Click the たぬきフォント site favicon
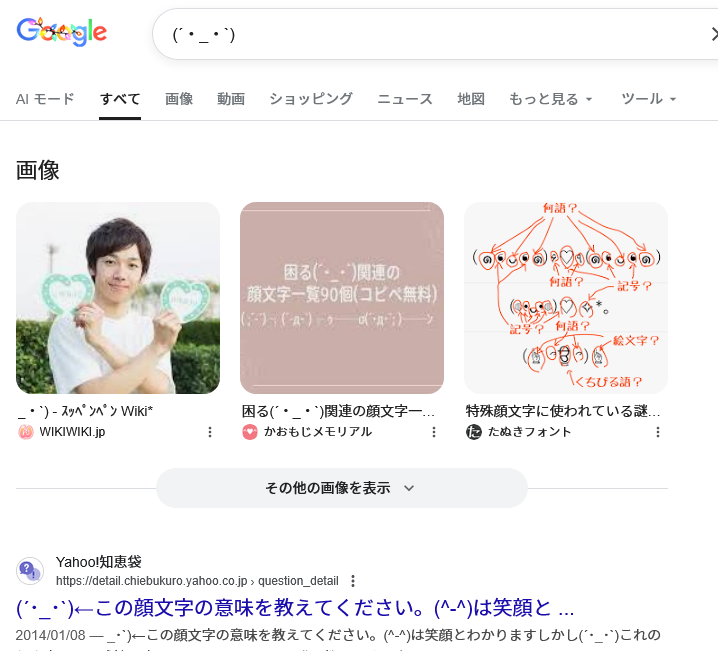718x651 pixels. tap(473, 432)
